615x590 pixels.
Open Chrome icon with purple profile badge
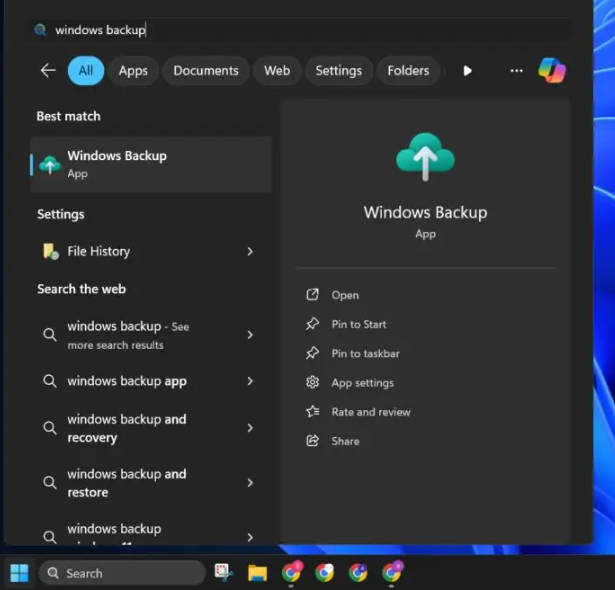tap(392, 572)
